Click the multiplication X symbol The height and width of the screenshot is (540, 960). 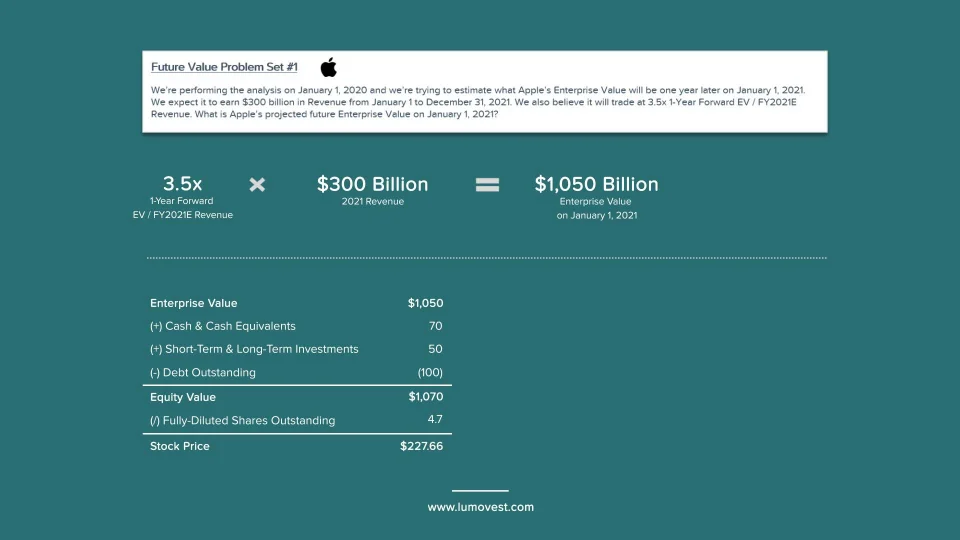257,184
